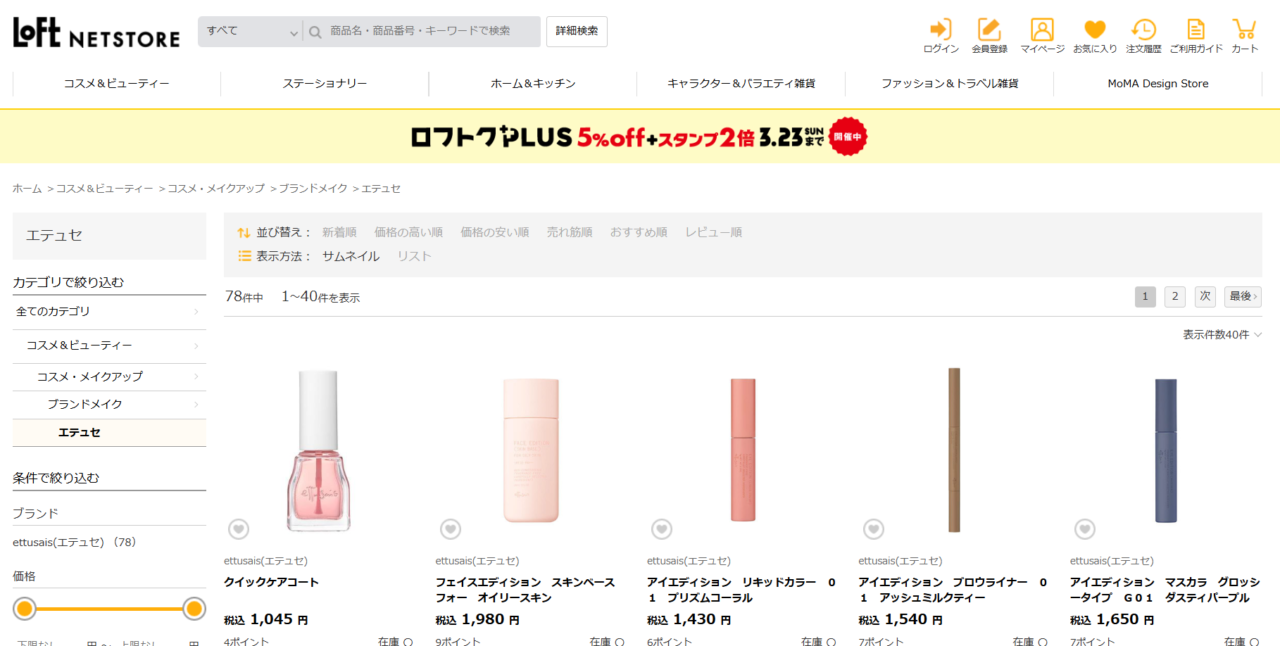Expand コスメ&ビューティー sidebar category
The image size is (1280, 646).
click(109, 346)
